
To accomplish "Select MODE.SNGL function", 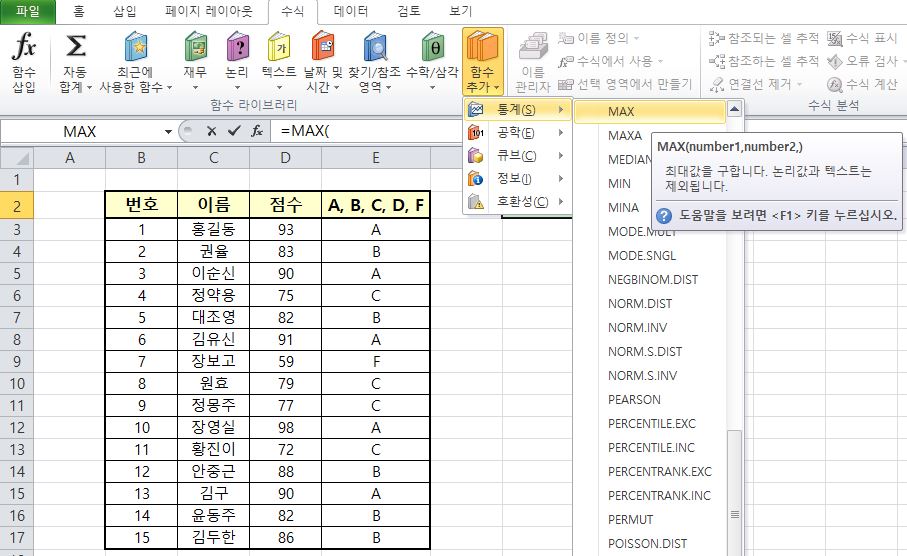I will click(641, 255).
